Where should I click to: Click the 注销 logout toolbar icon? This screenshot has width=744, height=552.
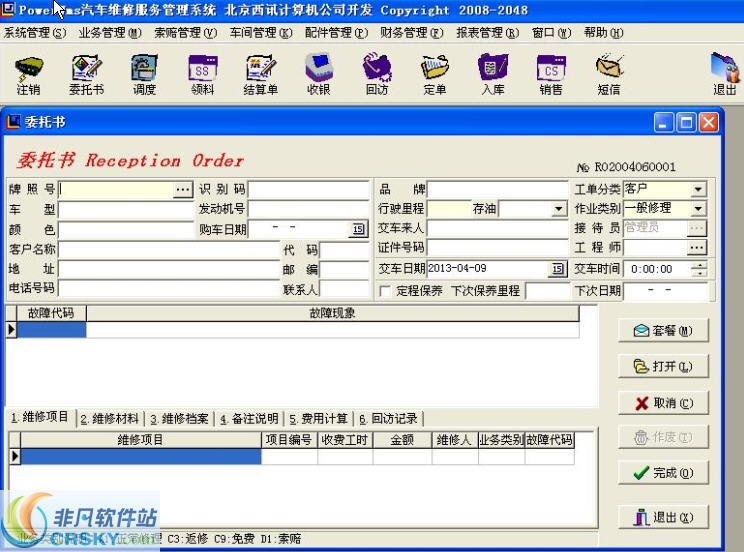(28, 75)
